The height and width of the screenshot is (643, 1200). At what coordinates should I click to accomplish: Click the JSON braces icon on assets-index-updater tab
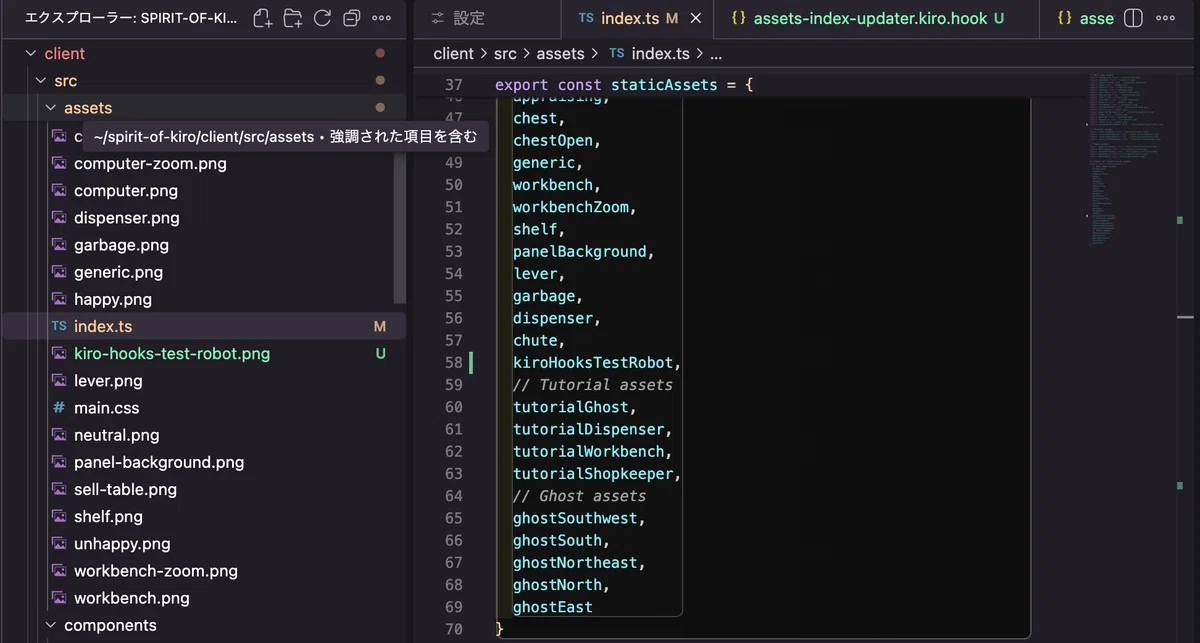click(739, 18)
